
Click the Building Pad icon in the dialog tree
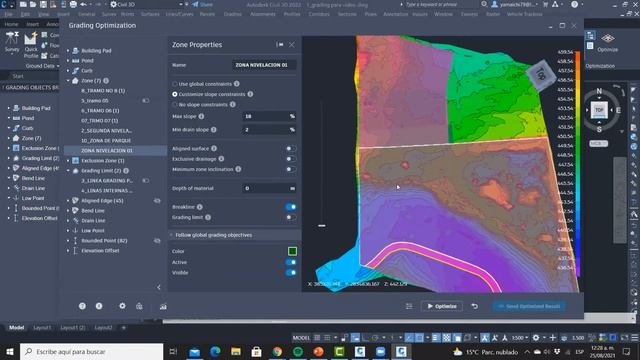pyautogui.click(x=76, y=51)
